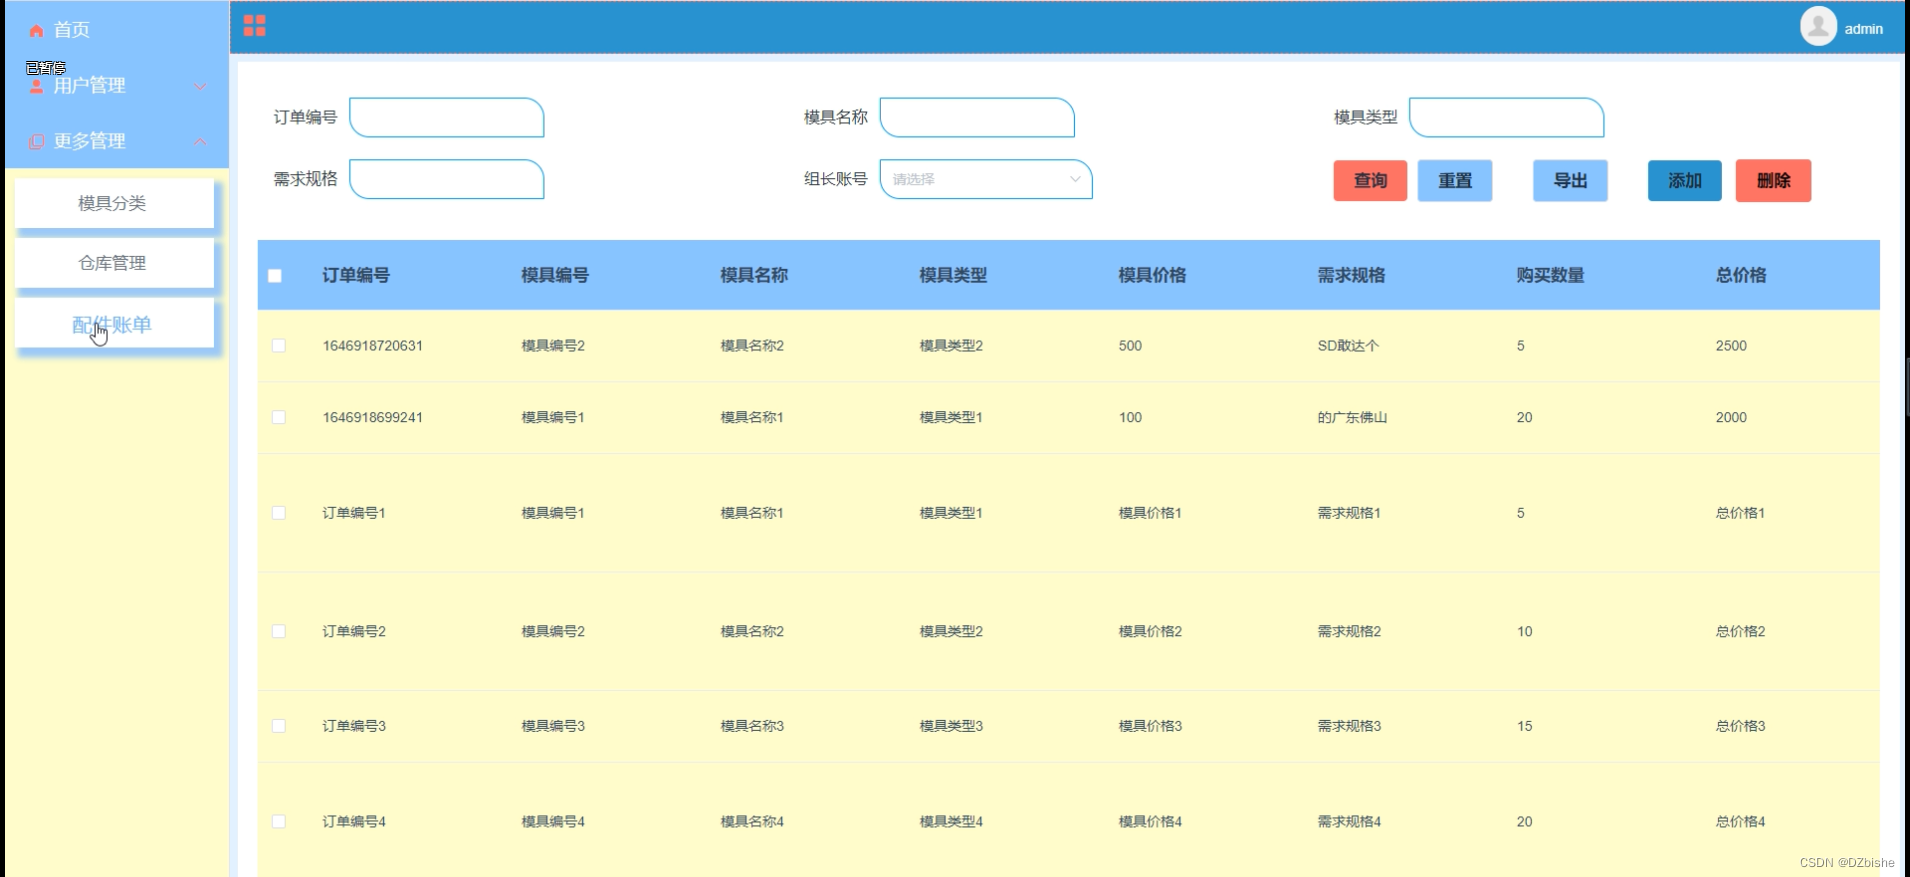Open the admin username label
The image size is (1910, 877).
tap(1863, 29)
